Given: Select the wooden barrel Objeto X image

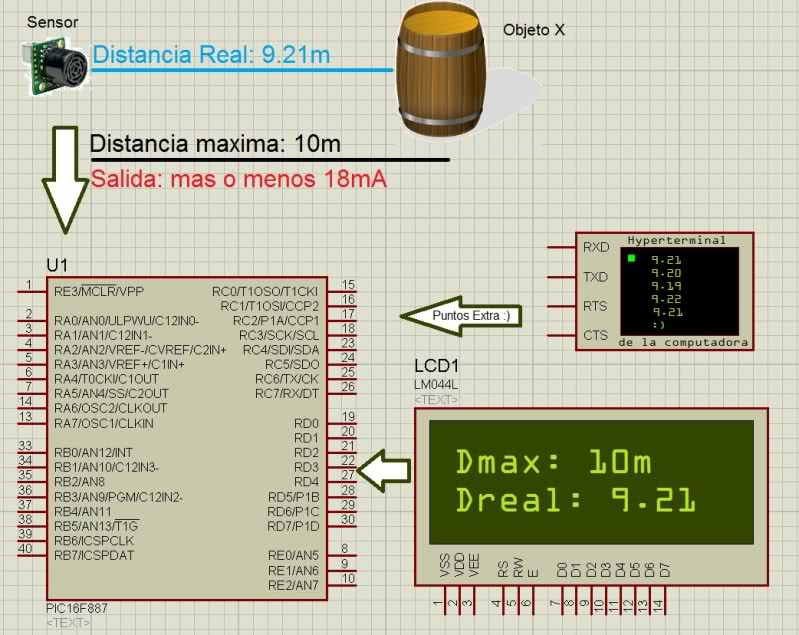Looking at the screenshot, I should (441, 70).
